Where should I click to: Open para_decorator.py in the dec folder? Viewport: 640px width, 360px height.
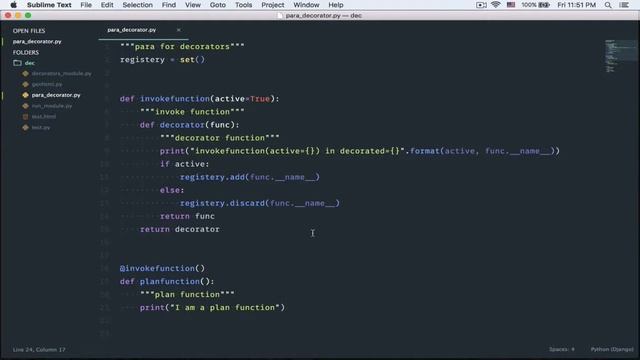pyautogui.click(x=56, y=95)
